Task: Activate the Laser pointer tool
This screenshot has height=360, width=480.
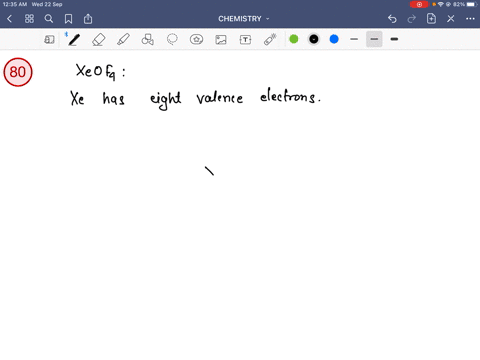Action: click(x=270, y=39)
